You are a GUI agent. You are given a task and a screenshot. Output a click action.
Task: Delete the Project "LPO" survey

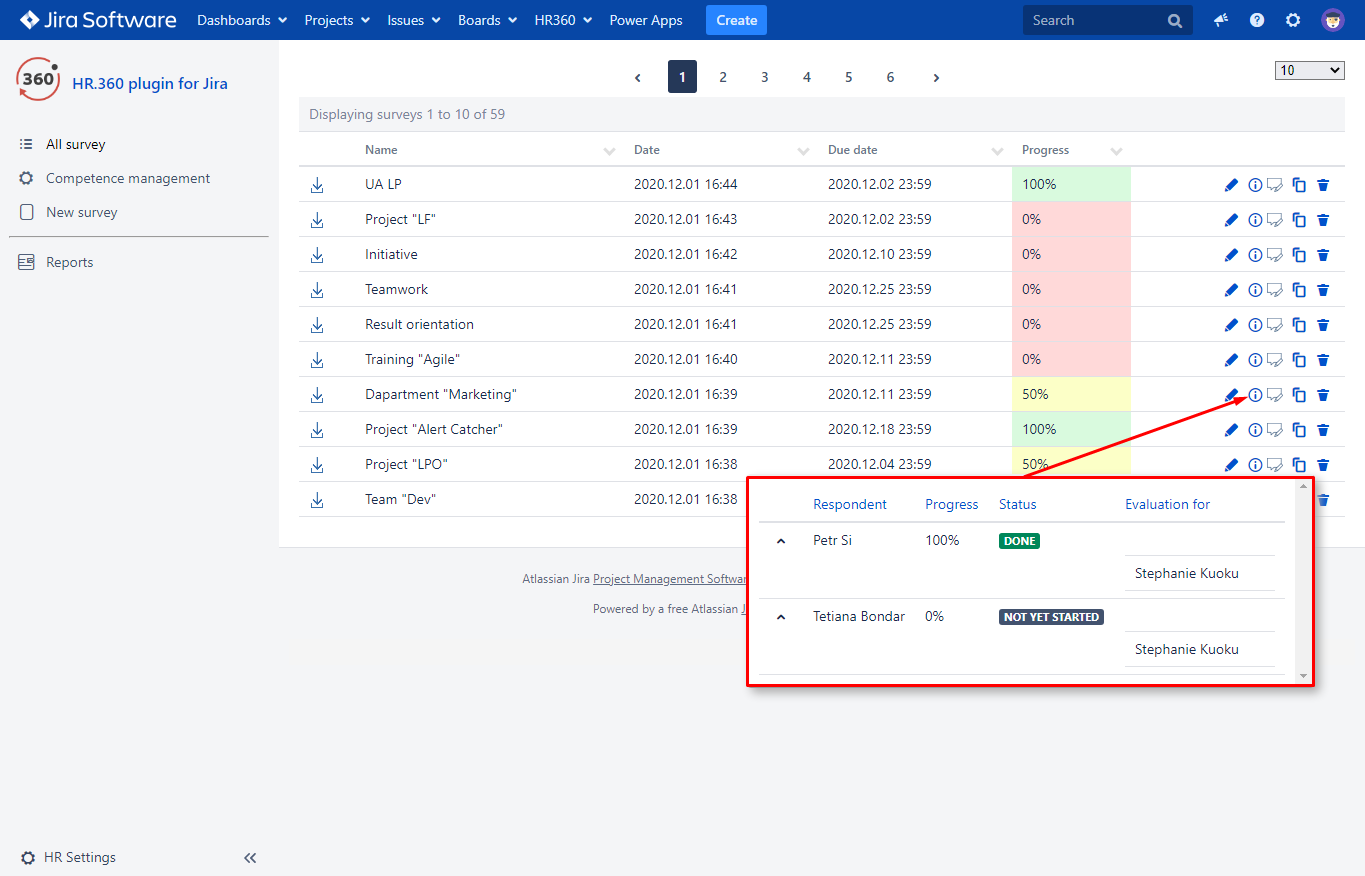tap(1323, 465)
